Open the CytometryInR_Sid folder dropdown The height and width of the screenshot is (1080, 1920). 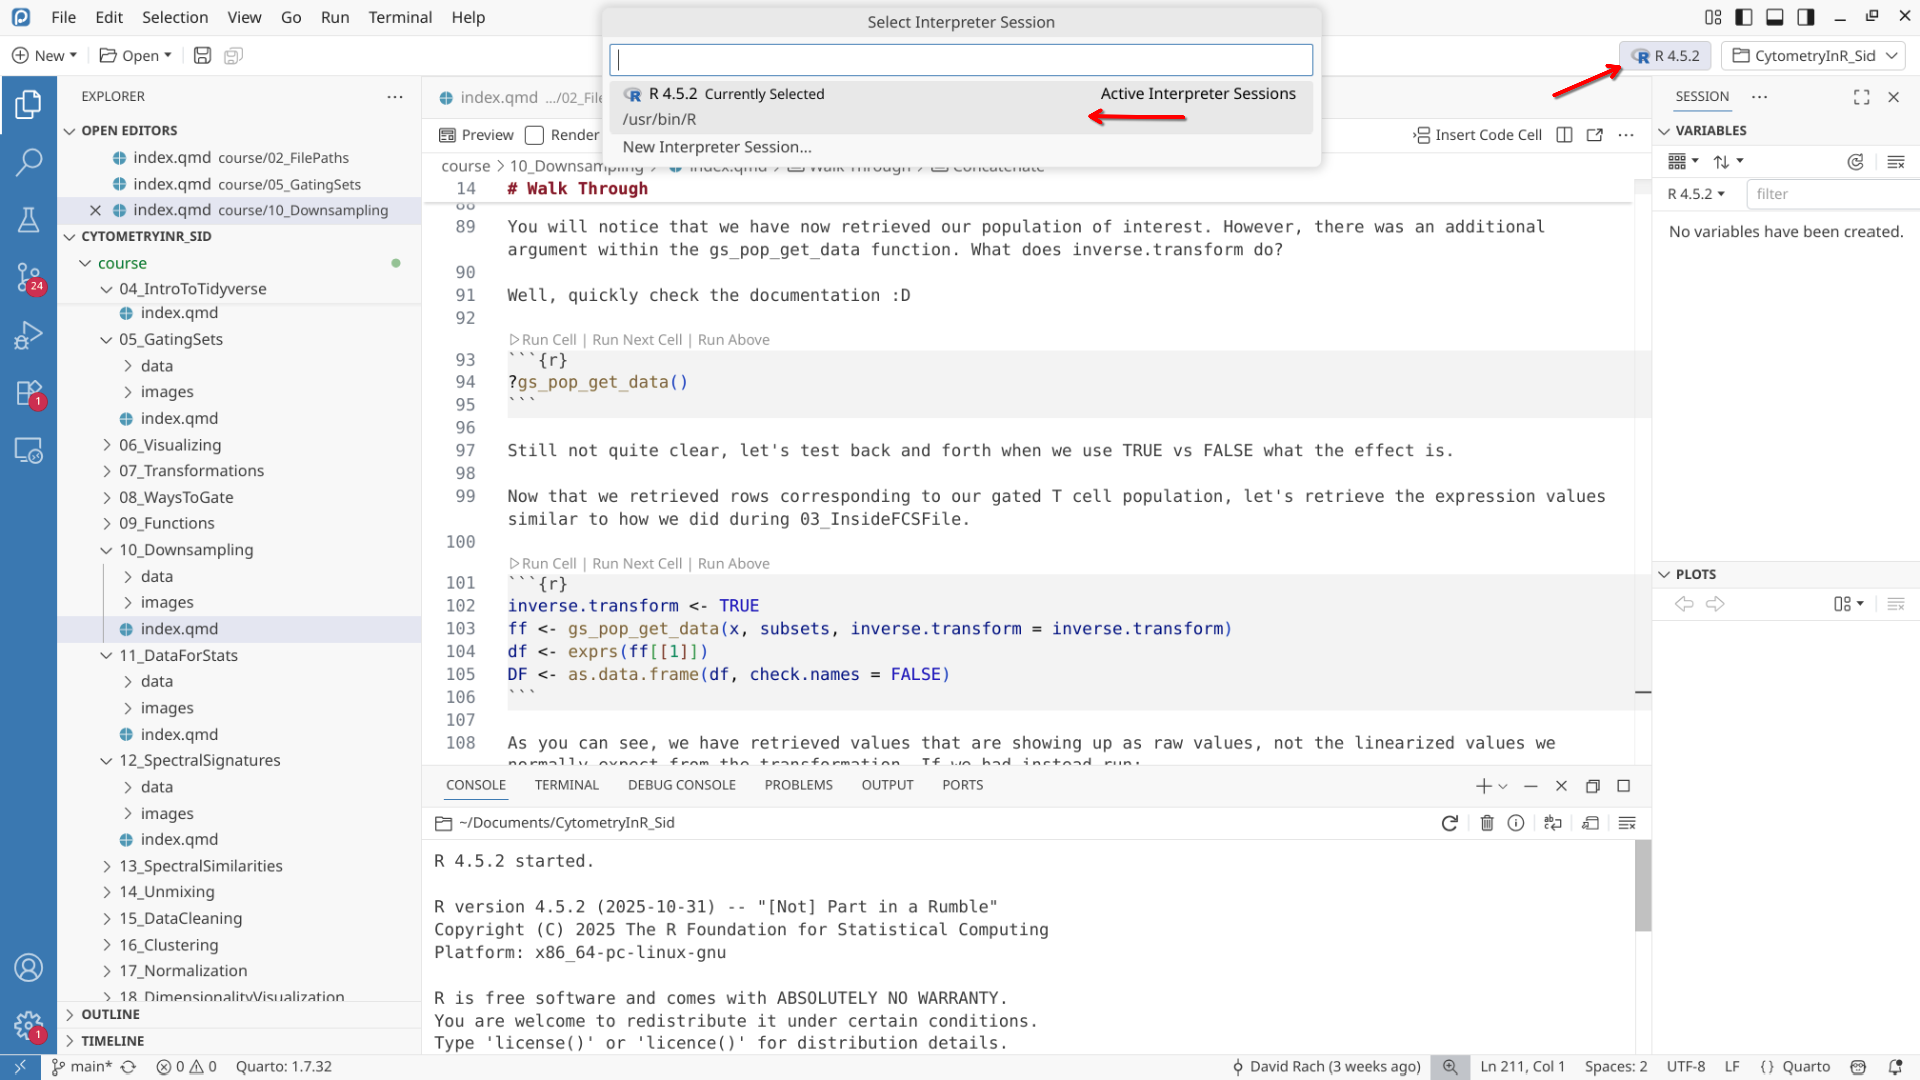point(1813,56)
